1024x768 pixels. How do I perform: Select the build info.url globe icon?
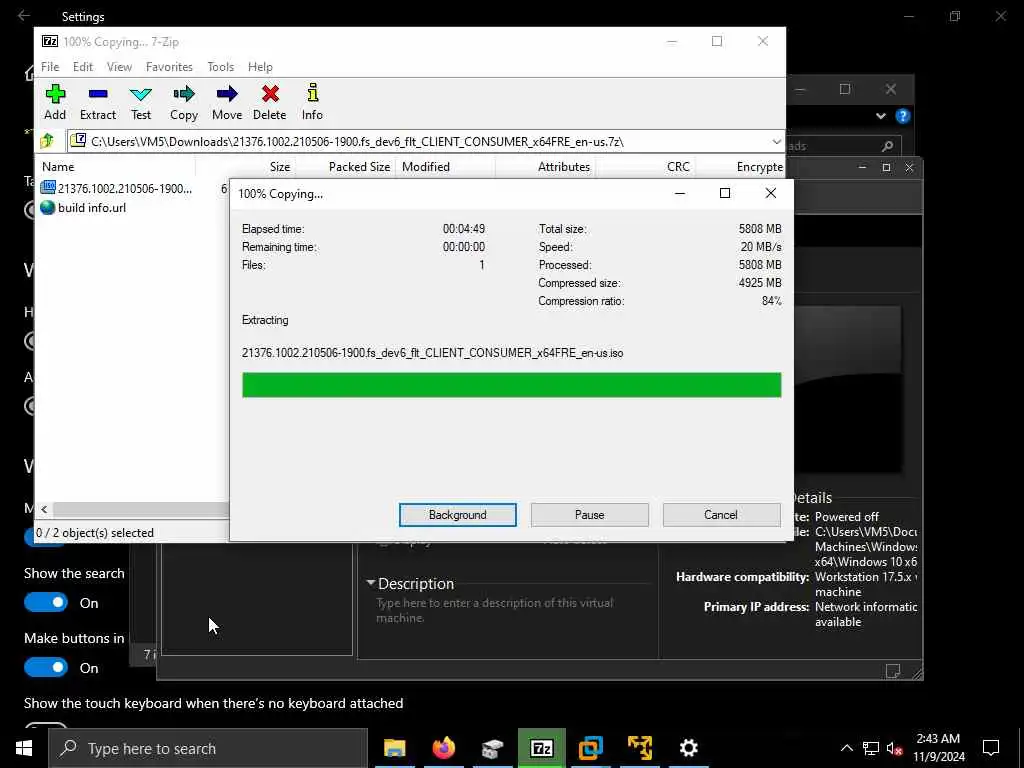pyautogui.click(x=48, y=208)
